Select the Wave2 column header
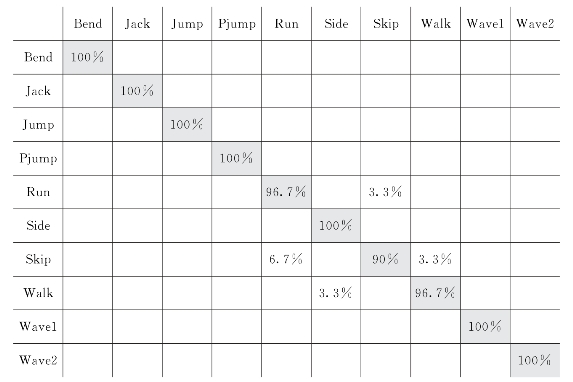The image size is (573, 382). 535,24
